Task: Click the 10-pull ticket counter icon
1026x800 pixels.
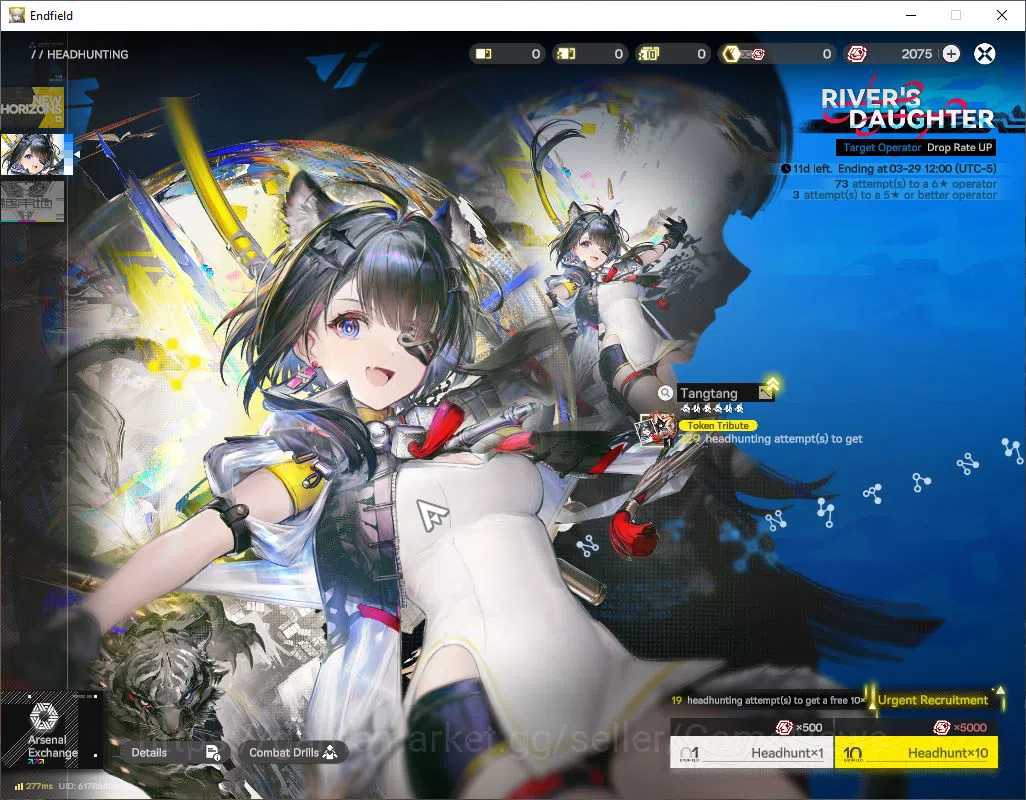Action: [x=648, y=54]
